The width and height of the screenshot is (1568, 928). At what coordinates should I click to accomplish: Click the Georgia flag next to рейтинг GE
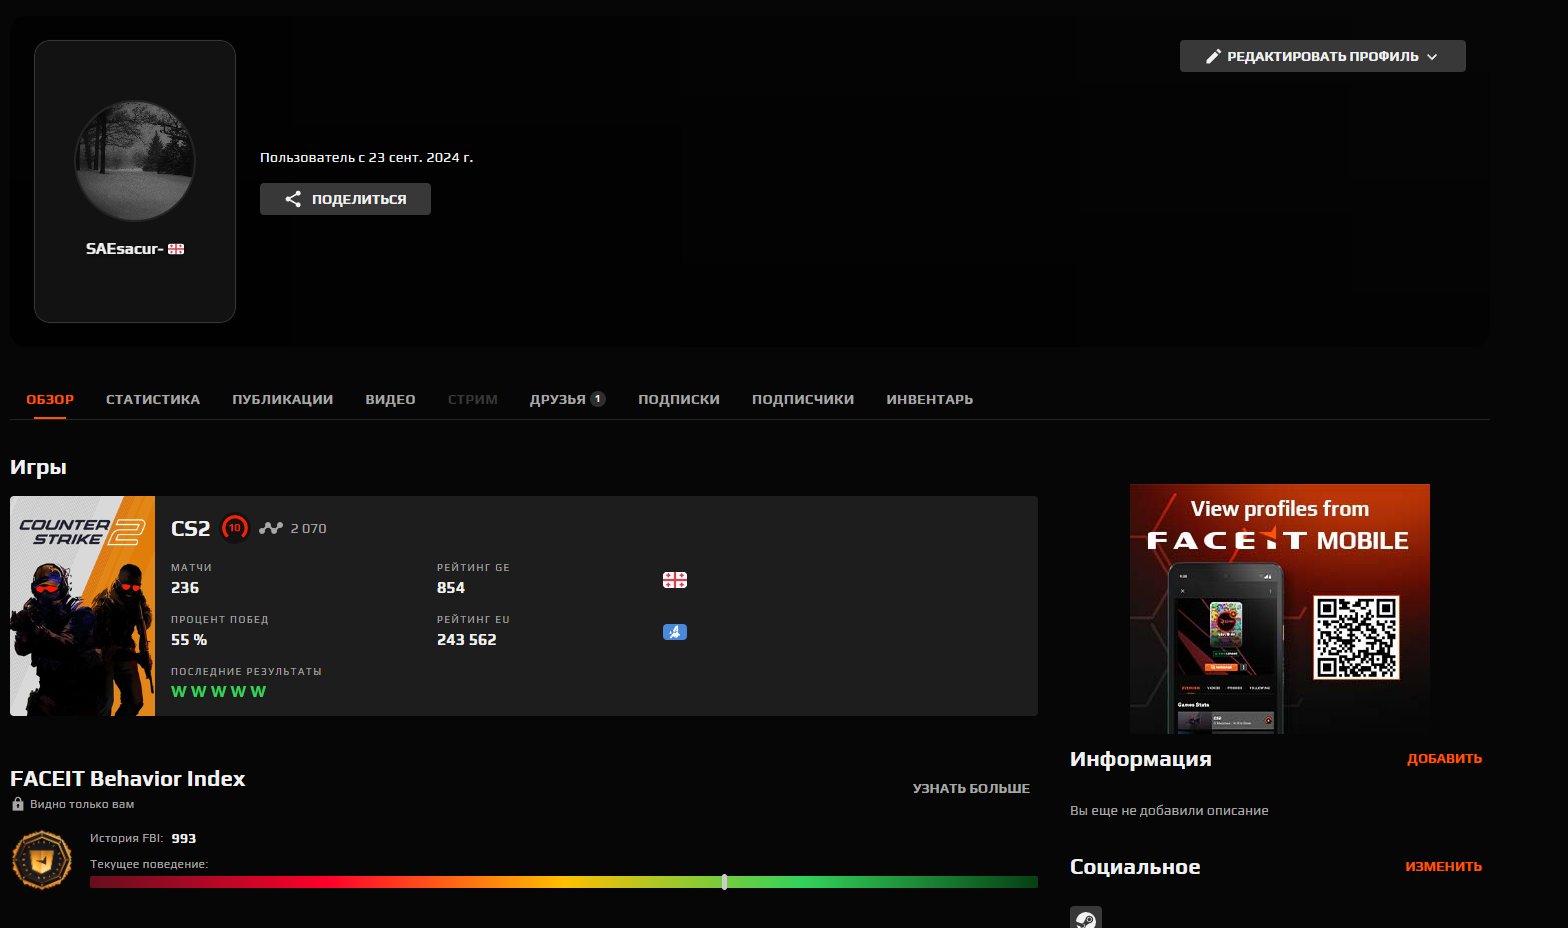[675, 580]
